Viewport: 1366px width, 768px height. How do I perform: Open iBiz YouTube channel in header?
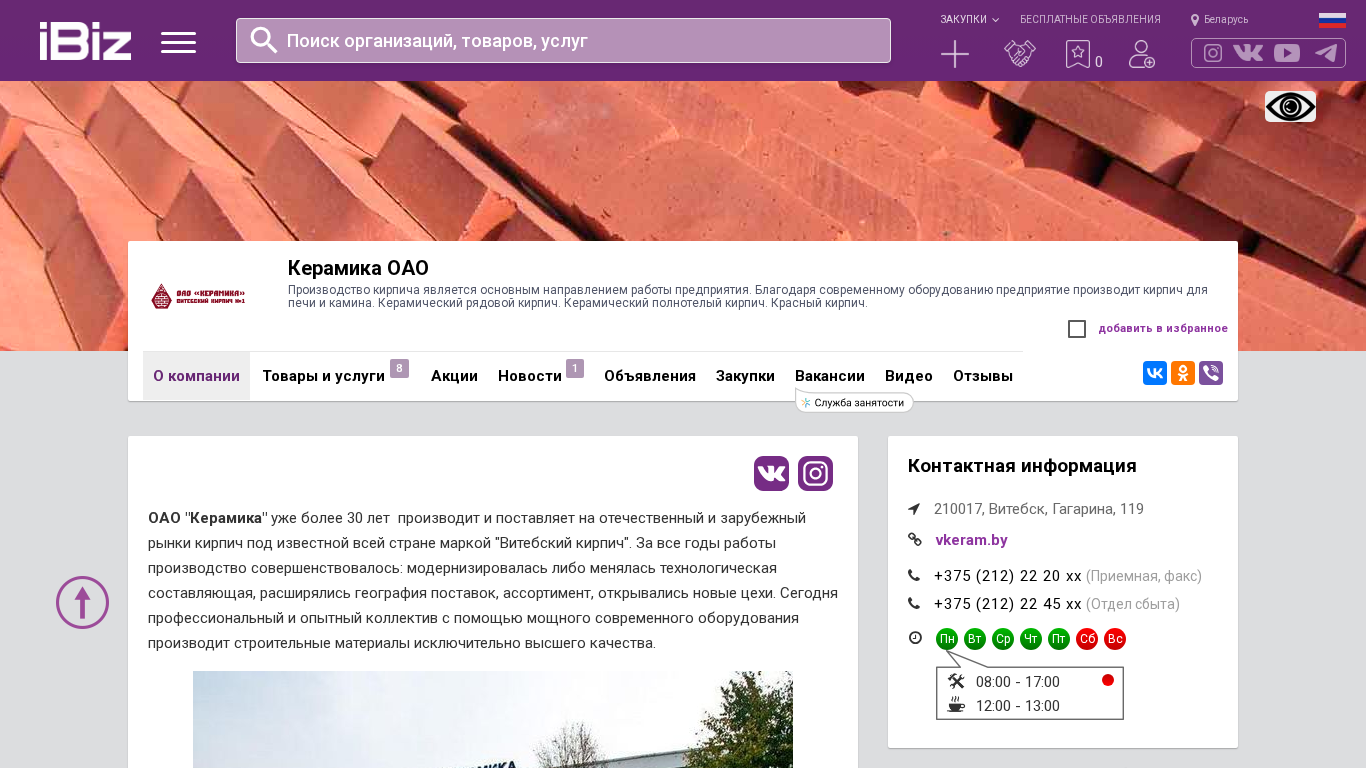click(x=1287, y=53)
